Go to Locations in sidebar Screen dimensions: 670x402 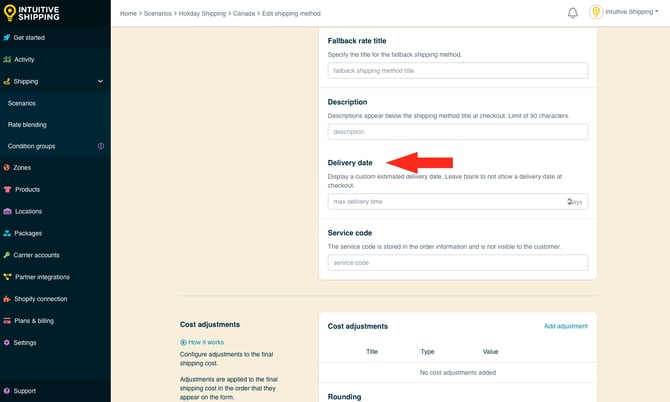pyautogui.click(x=28, y=211)
